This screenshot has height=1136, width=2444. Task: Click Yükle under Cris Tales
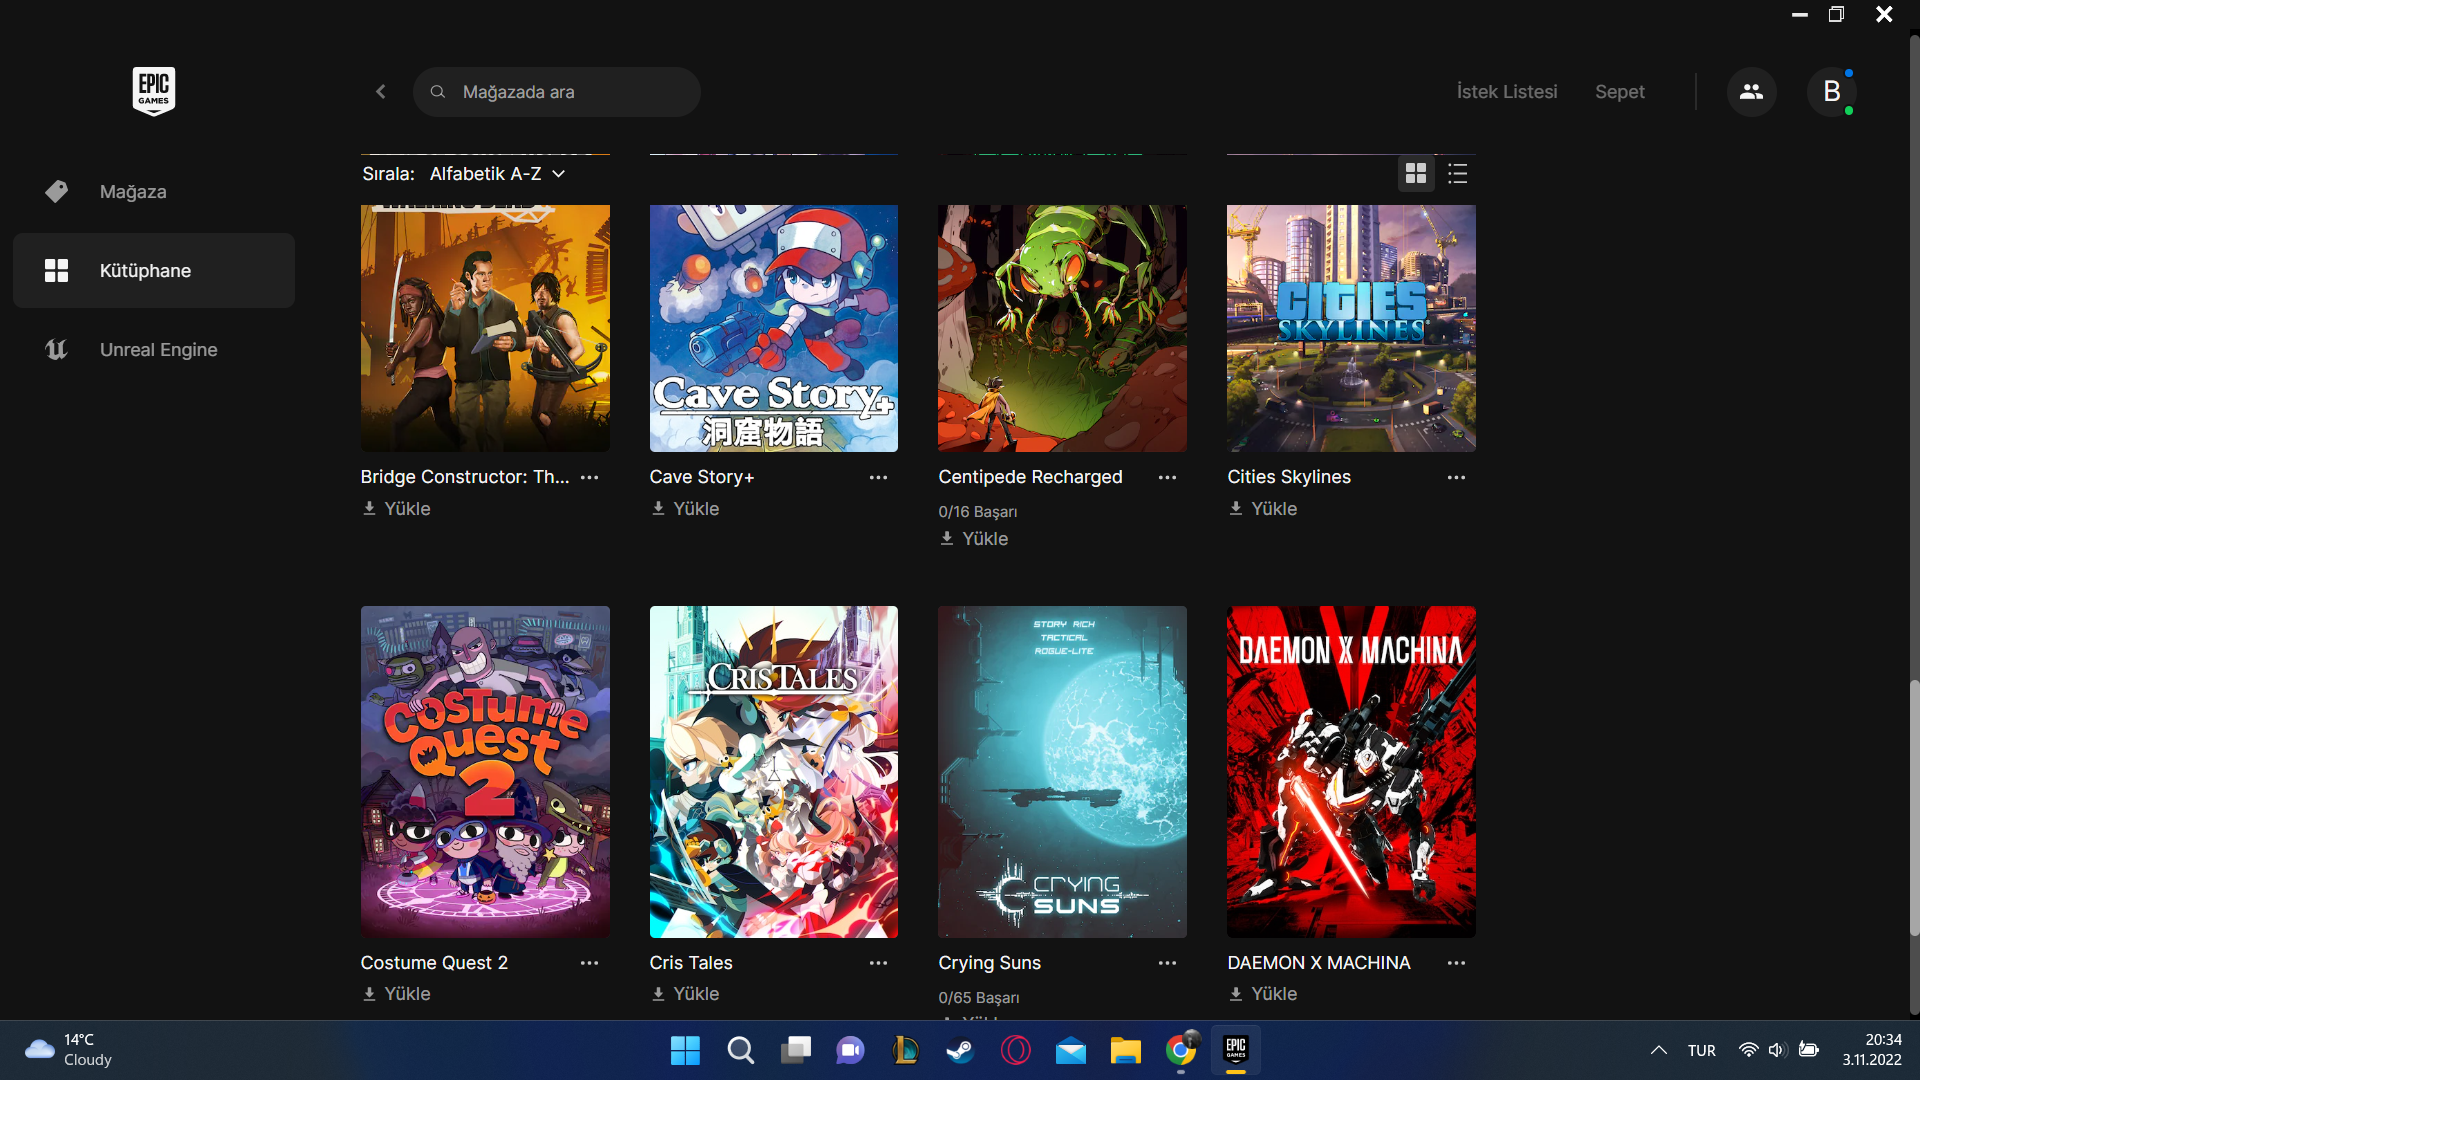click(x=685, y=994)
